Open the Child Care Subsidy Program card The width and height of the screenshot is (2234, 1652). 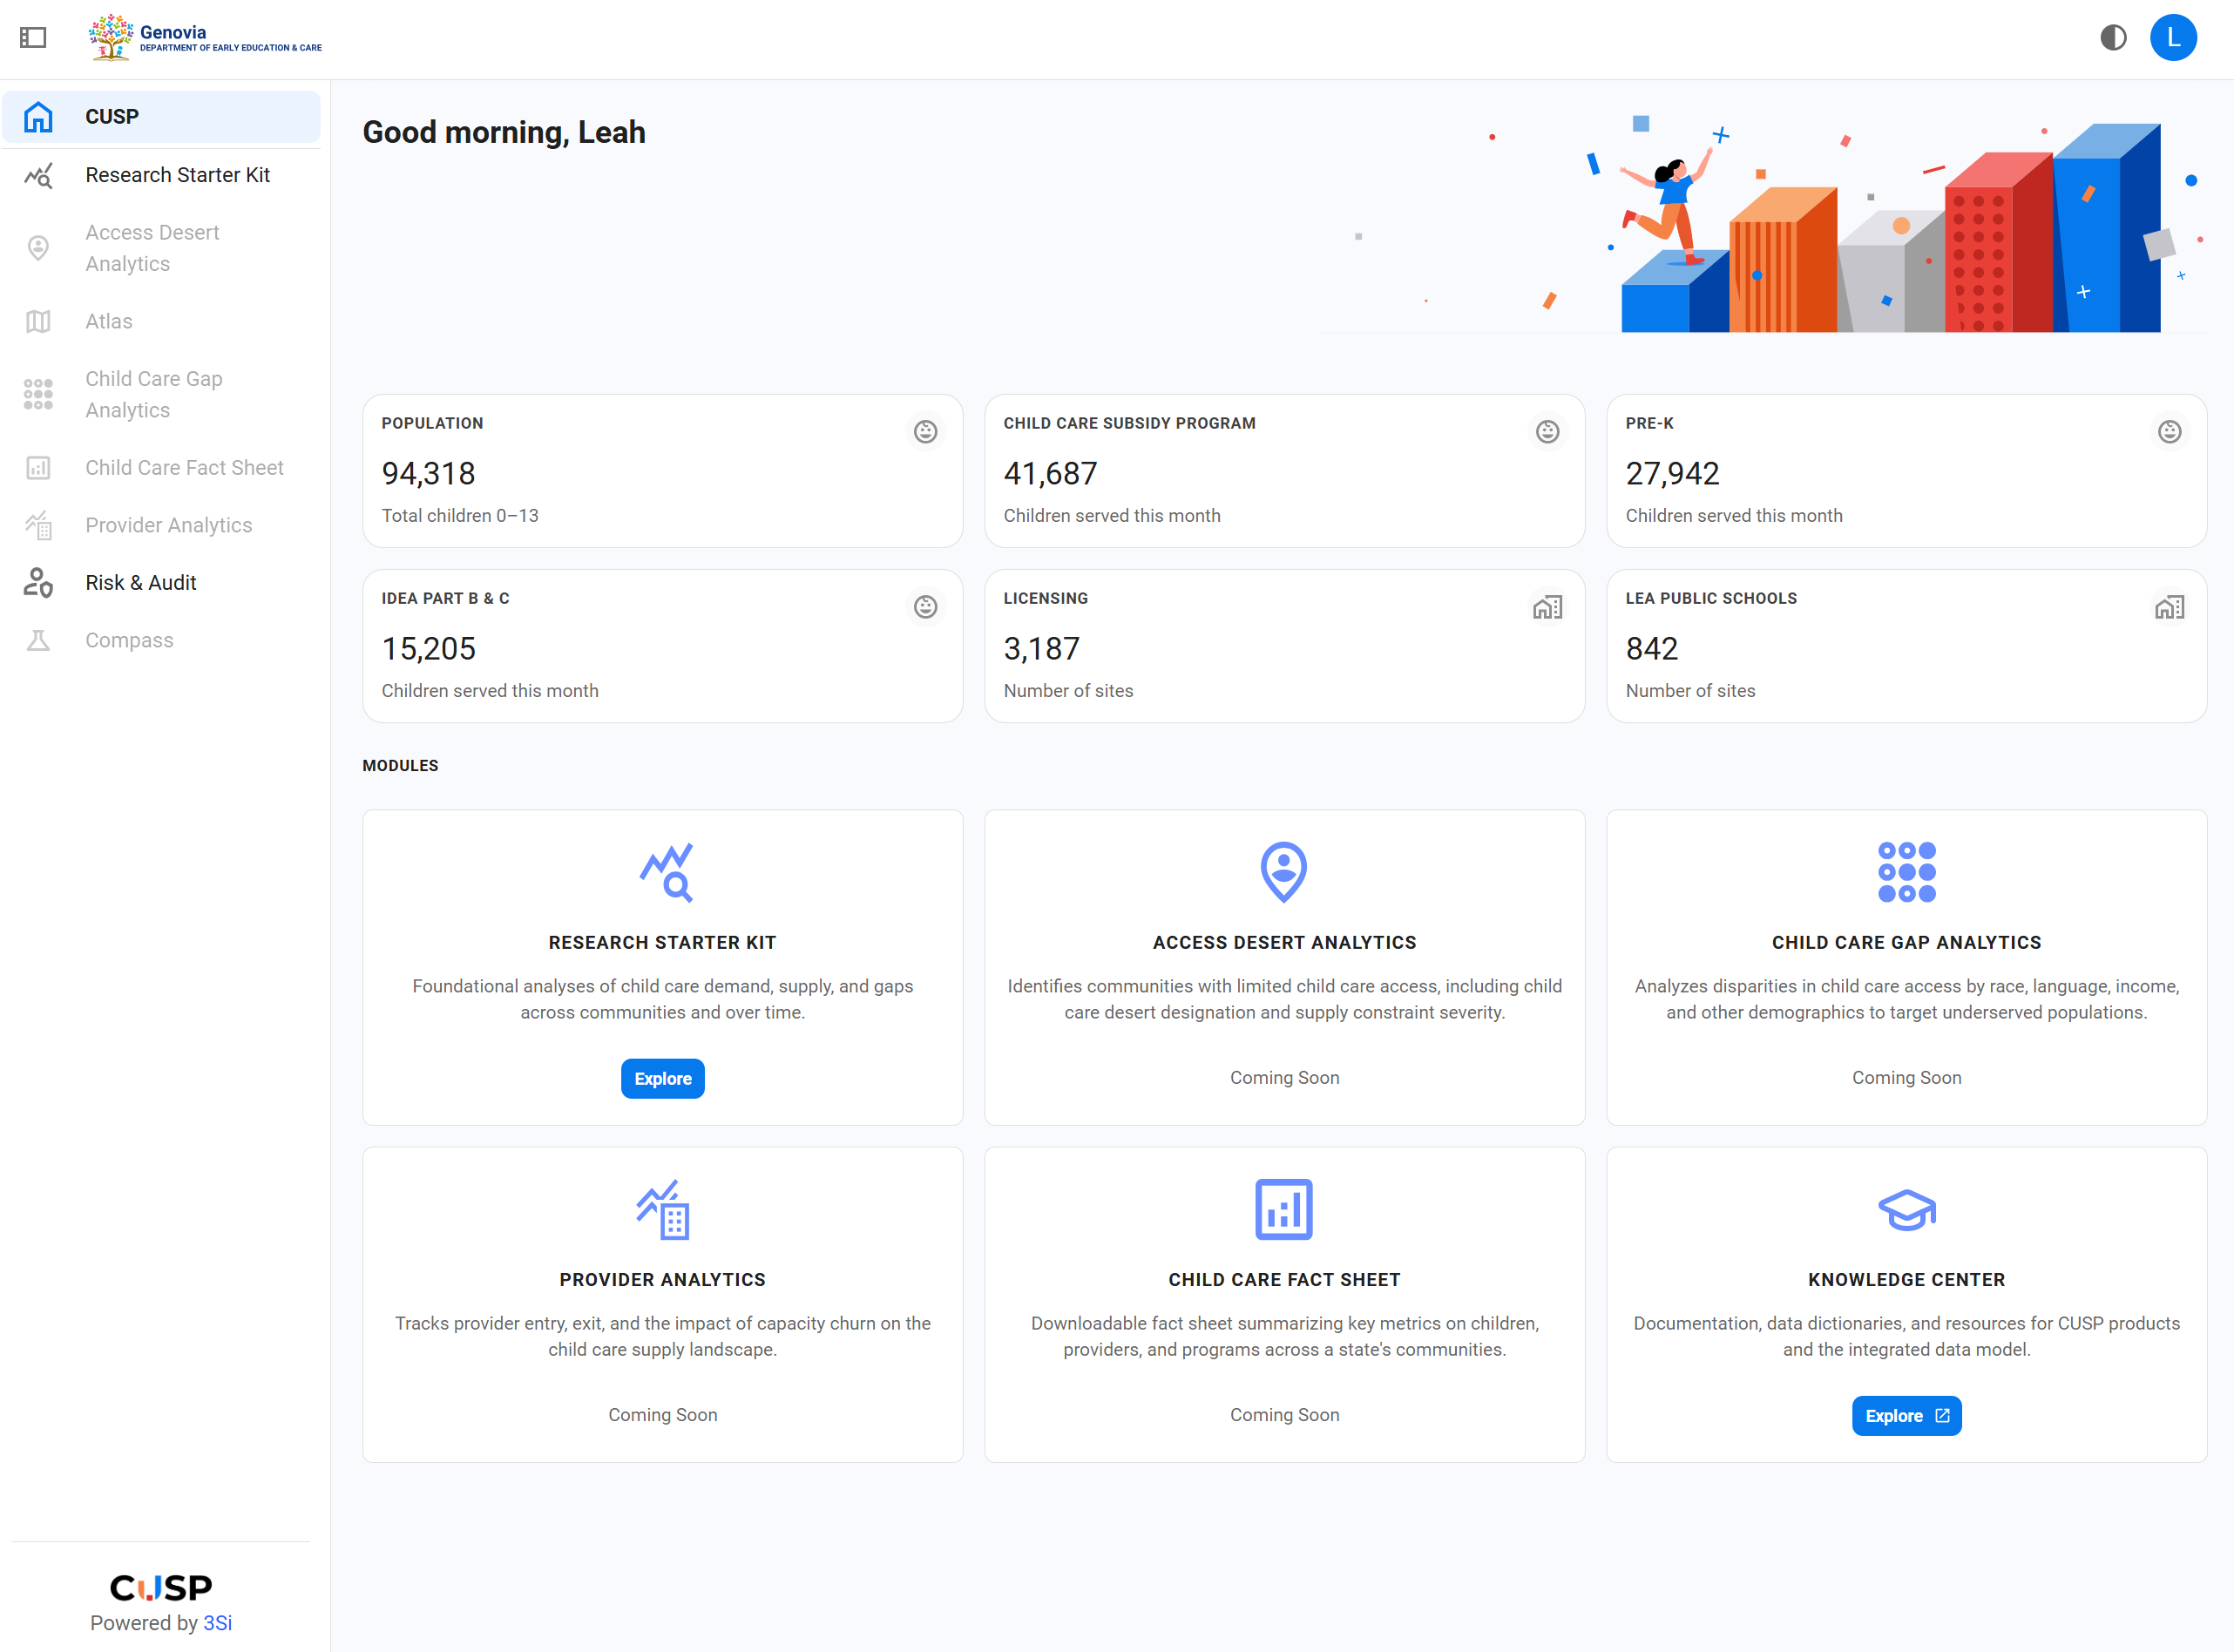tap(1284, 471)
